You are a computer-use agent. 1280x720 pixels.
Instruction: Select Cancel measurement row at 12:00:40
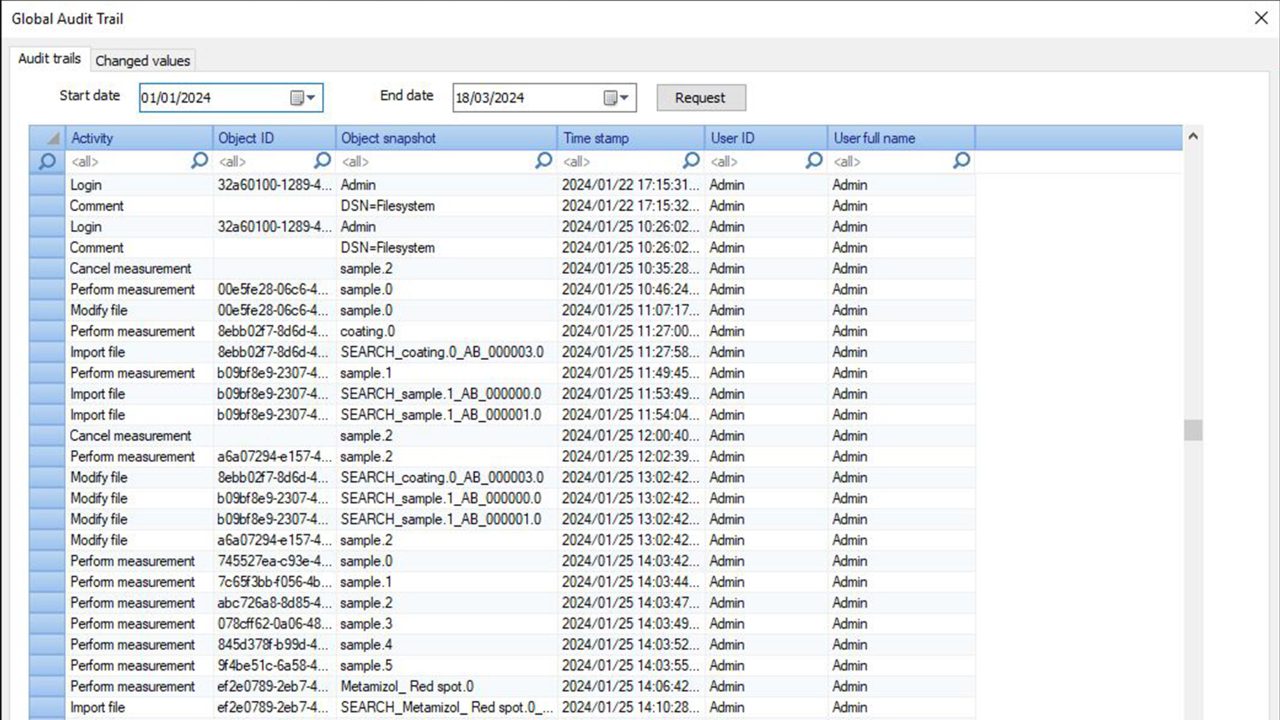pos(502,436)
